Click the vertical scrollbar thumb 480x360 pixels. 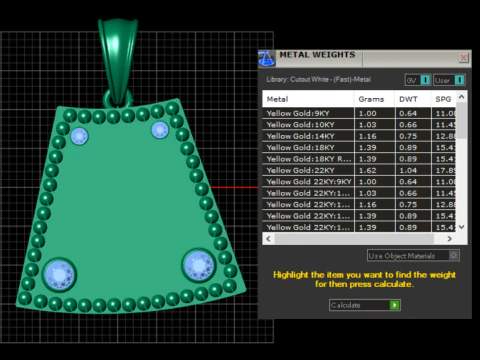pyautogui.click(x=461, y=120)
